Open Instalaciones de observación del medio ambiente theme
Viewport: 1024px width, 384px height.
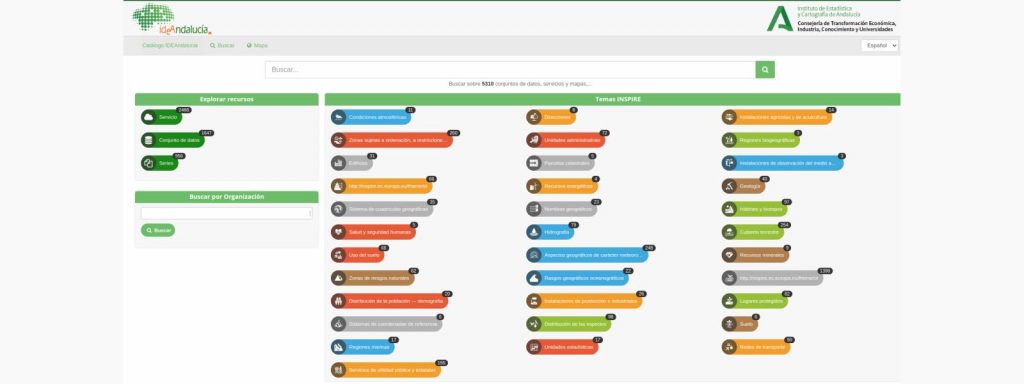pyautogui.click(x=782, y=163)
